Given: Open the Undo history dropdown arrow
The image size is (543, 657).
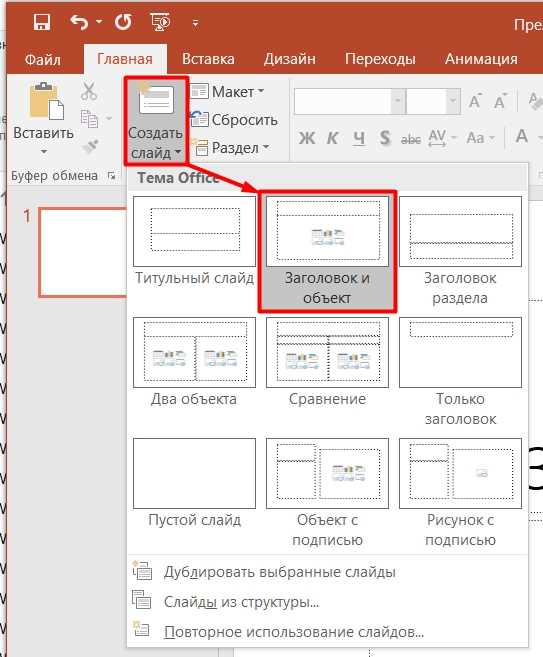Looking at the screenshot, I should [99, 22].
